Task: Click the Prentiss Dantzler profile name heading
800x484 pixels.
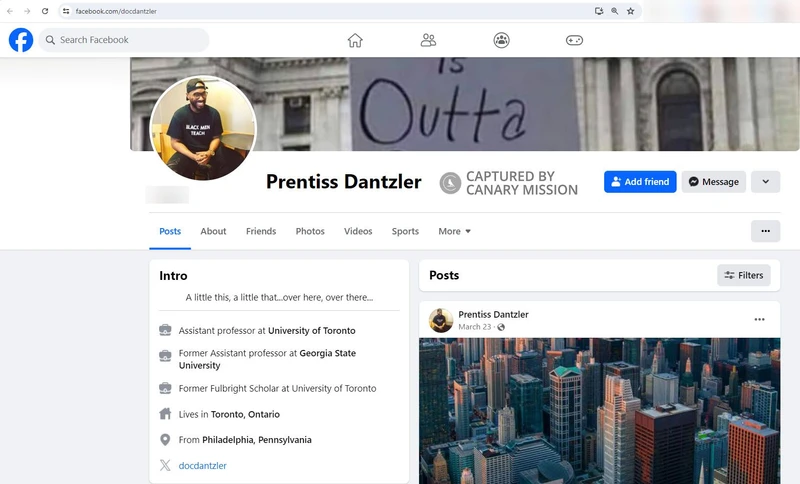Action: click(343, 182)
